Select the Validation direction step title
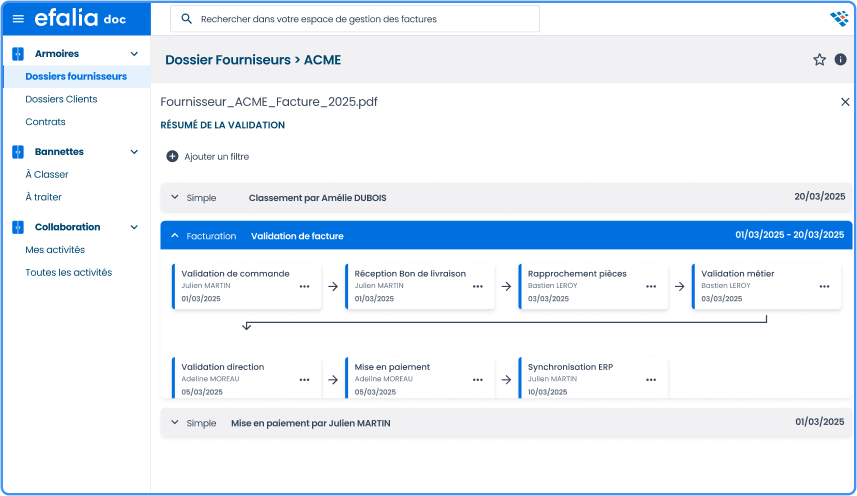 223,367
